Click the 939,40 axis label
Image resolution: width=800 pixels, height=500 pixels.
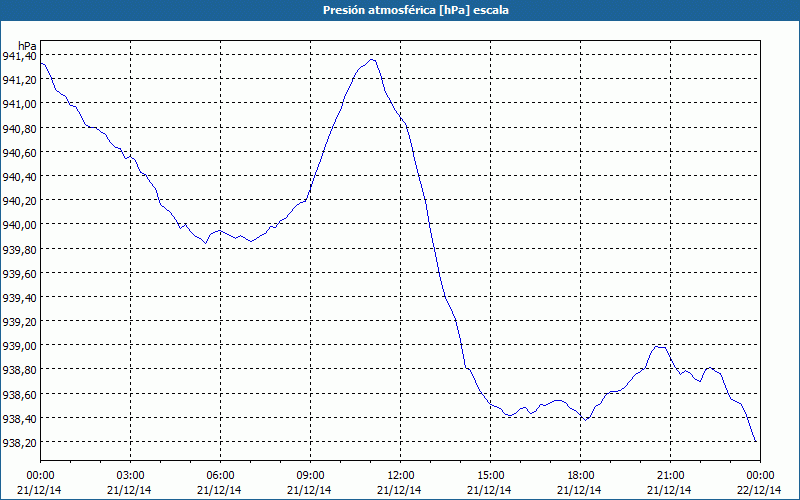click(19, 297)
